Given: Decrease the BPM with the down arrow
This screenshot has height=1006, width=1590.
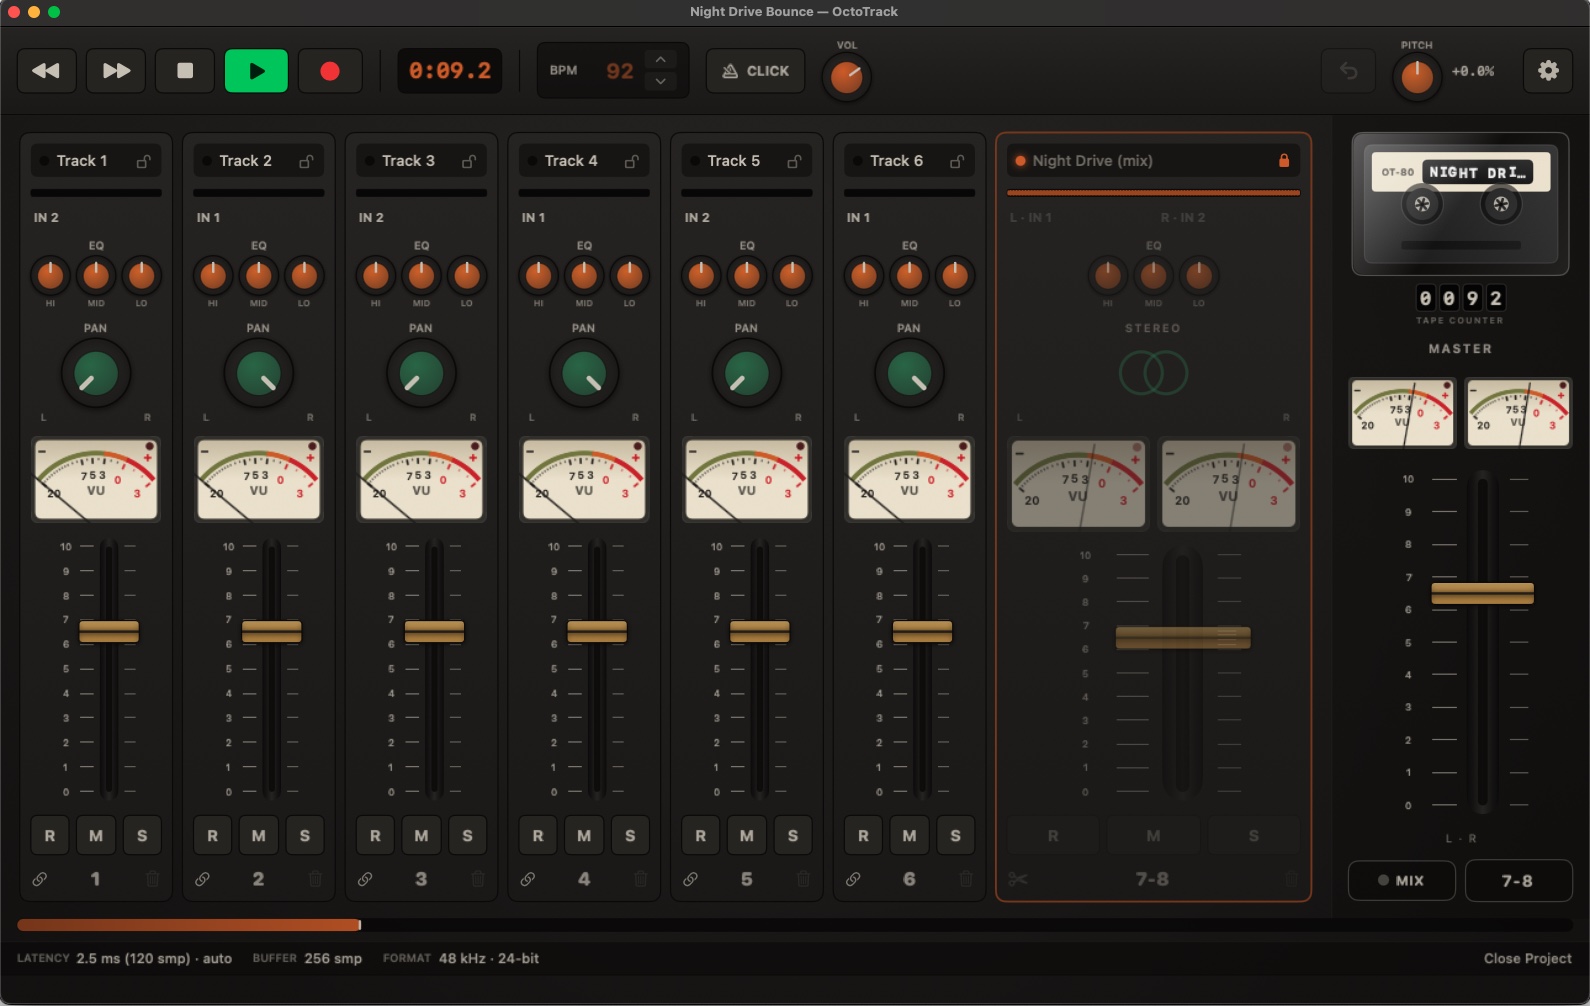Looking at the screenshot, I should (660, 81).
